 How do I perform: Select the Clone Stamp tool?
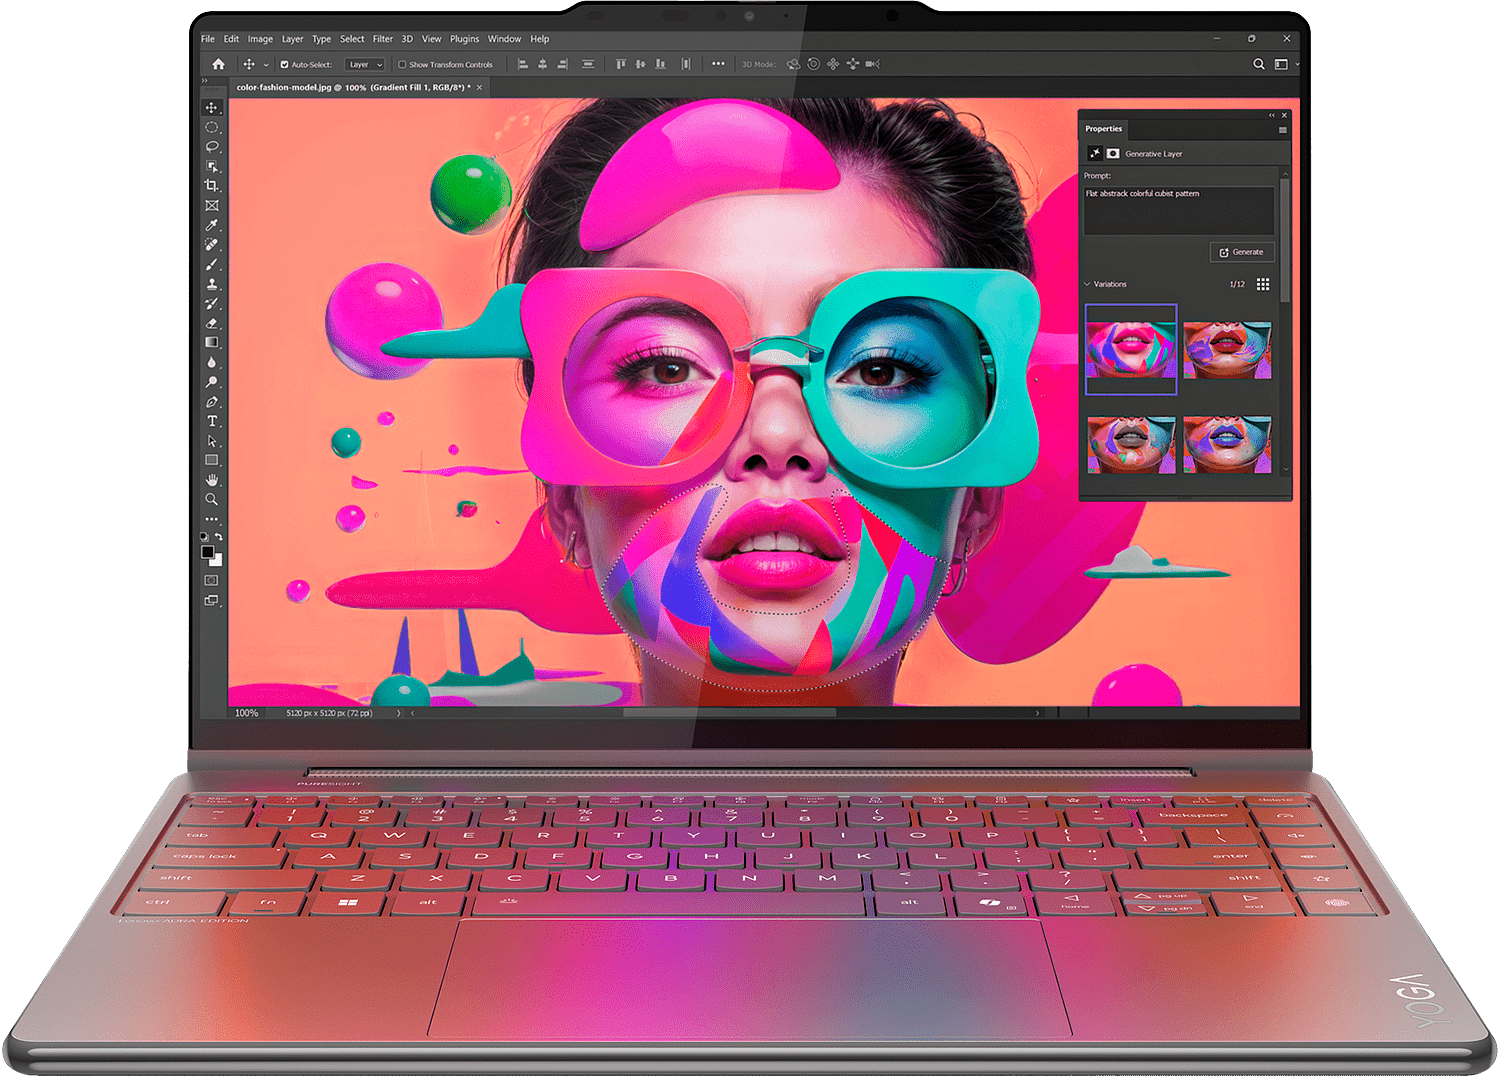pyautogui.click(x=212, y=284)
